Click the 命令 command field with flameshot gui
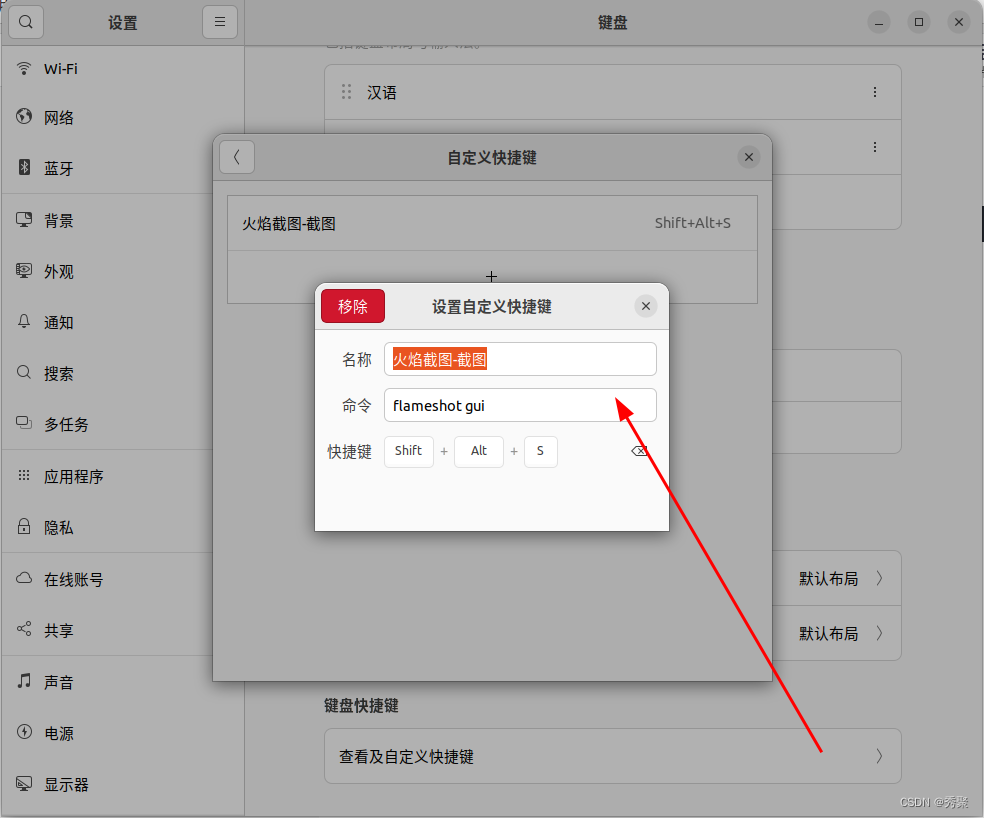The width and height of the screenshot is (984, 818). [520, 405]
